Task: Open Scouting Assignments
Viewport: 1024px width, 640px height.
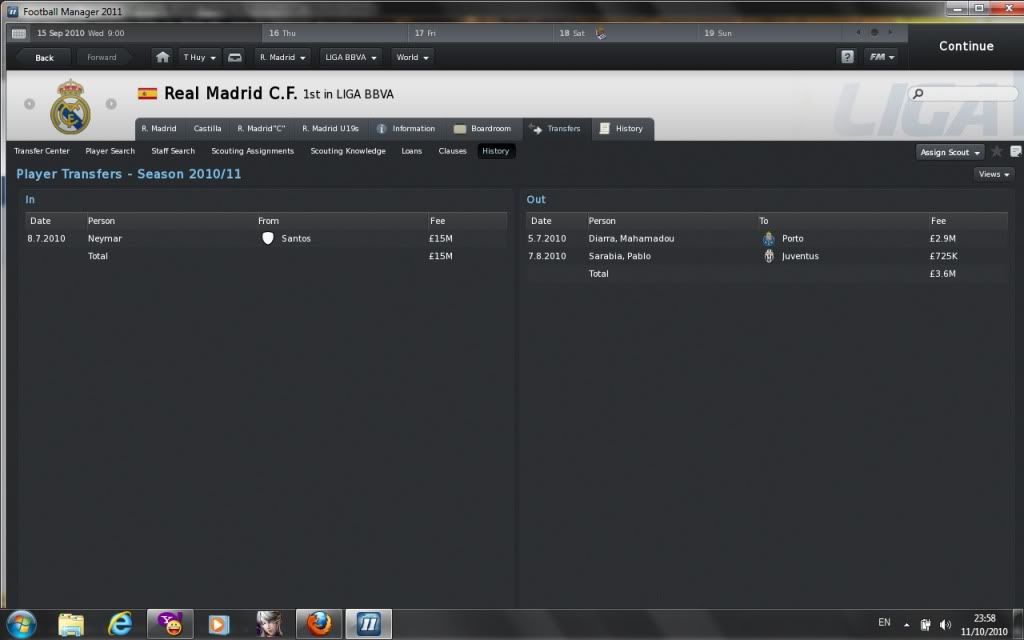Action: pos(253,151)
